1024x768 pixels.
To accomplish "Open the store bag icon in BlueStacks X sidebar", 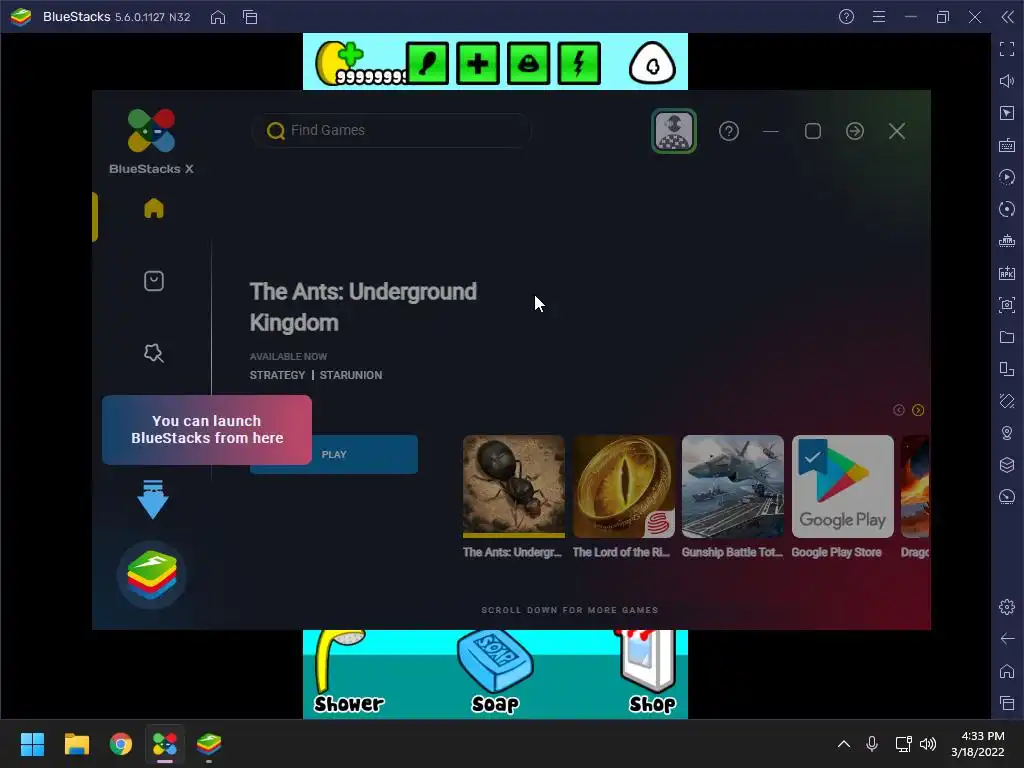I will click(x=154, y=281).
